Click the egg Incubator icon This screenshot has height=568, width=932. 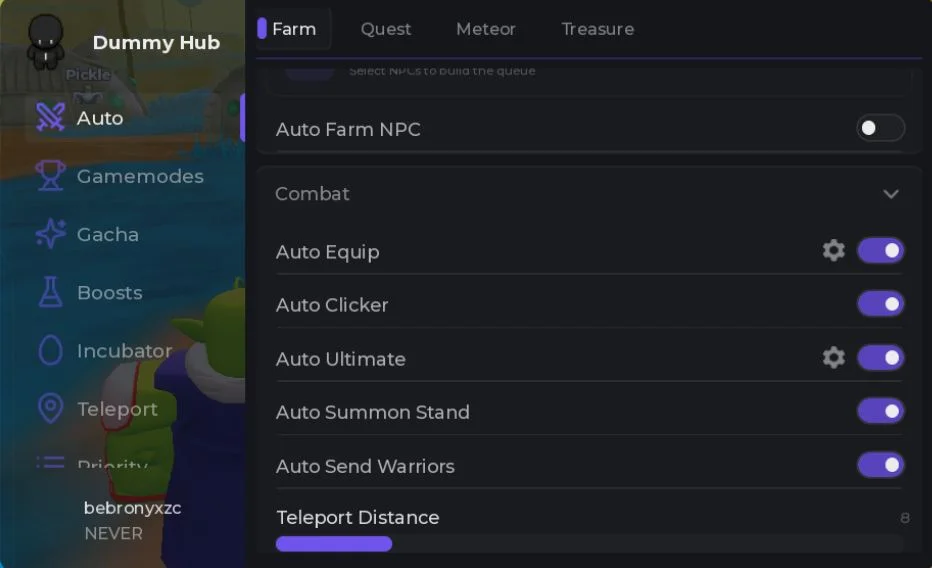[51, 350]
